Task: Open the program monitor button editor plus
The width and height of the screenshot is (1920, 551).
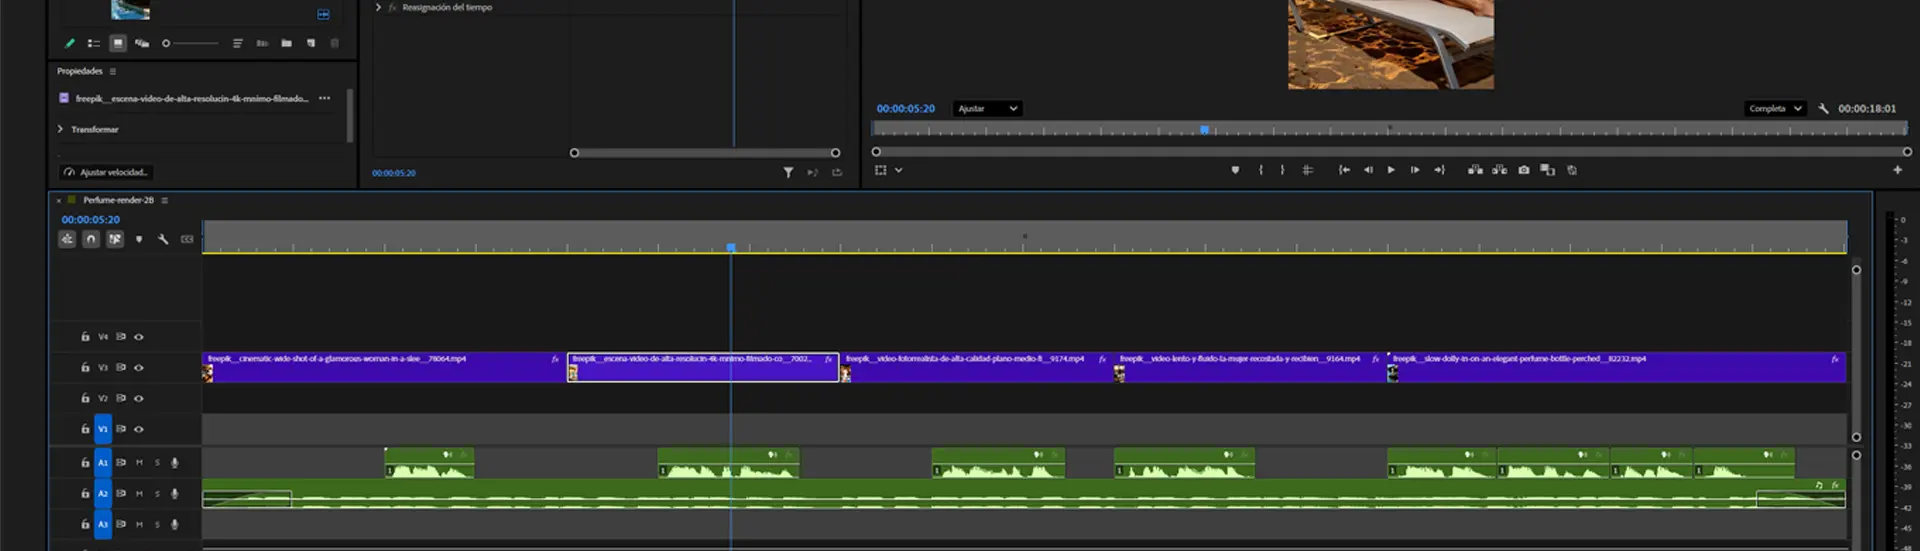Action: point(1897,170)
